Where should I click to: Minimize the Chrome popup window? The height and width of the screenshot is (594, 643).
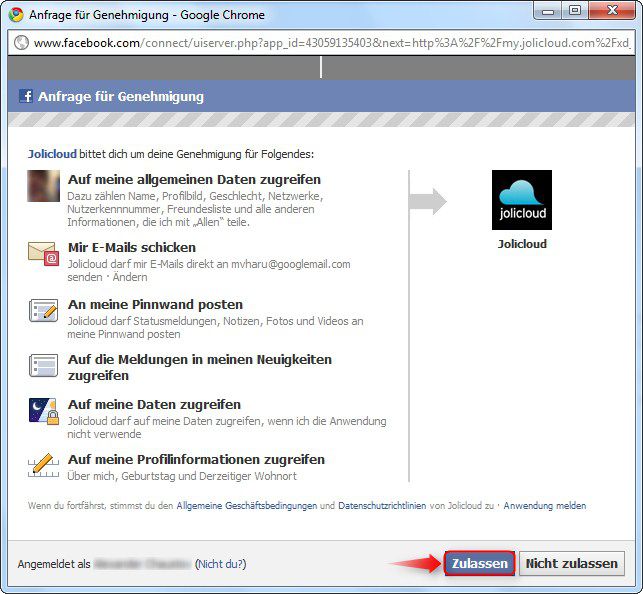click(547, 11)
